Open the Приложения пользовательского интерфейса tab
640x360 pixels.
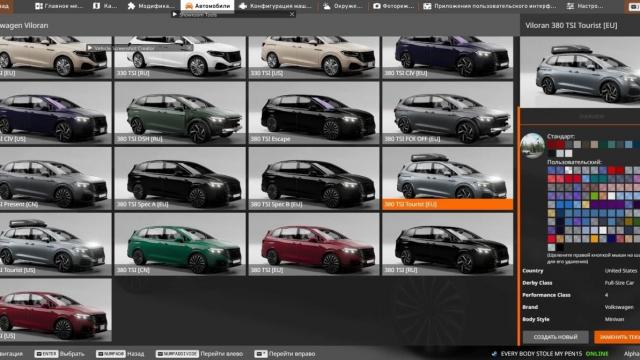point(489,6)
